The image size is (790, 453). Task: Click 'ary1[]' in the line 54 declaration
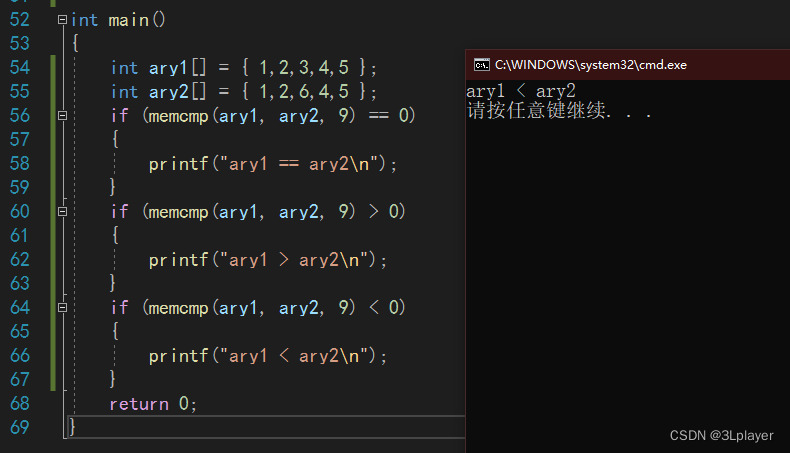177,68
